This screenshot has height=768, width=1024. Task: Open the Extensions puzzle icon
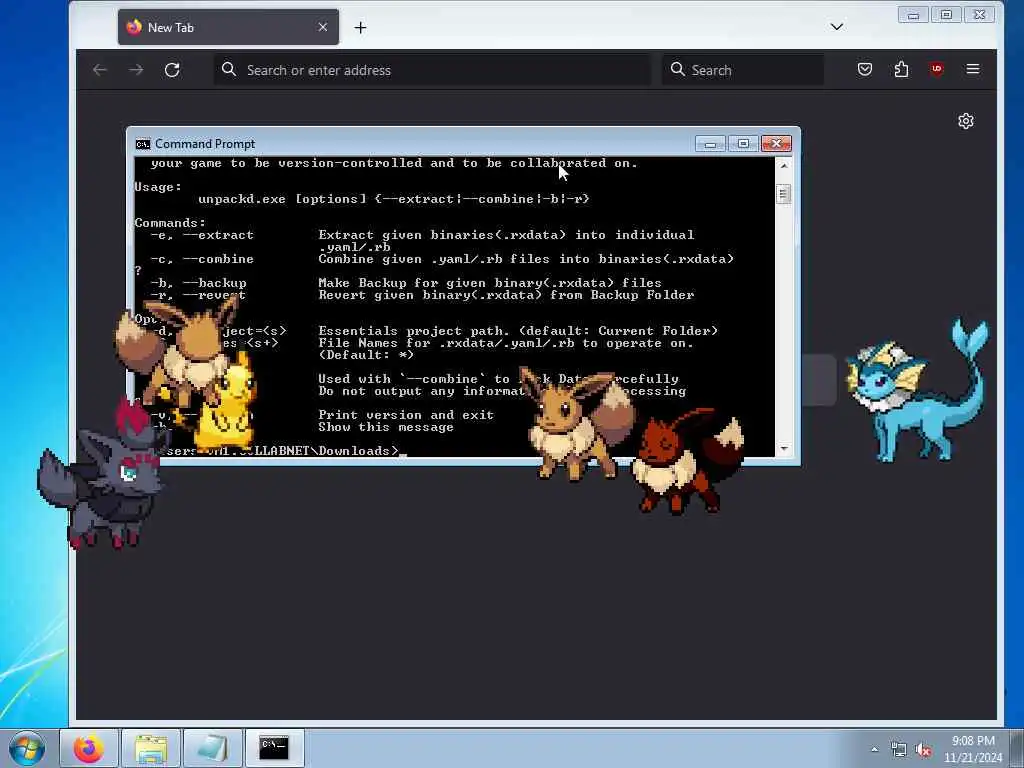tap(901, 69)
